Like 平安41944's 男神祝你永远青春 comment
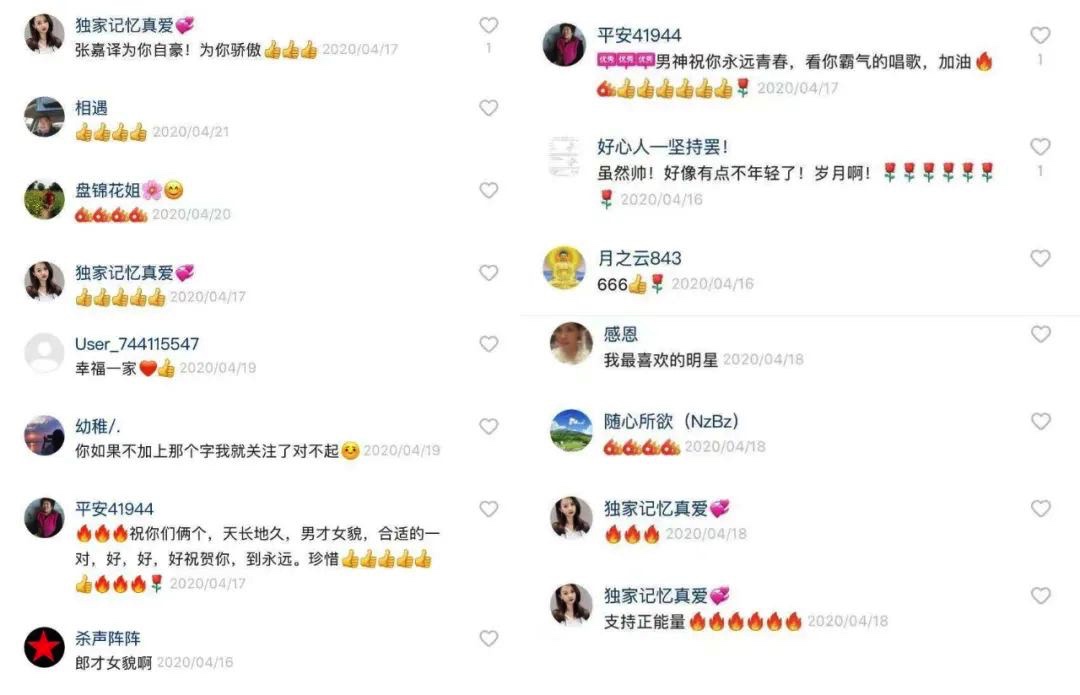 point(1040,35)
